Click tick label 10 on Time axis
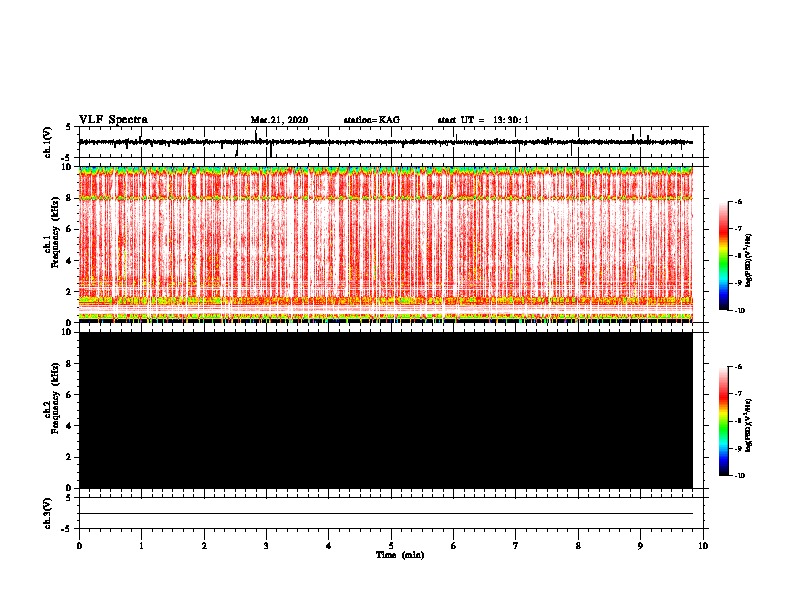 (703, 546)
